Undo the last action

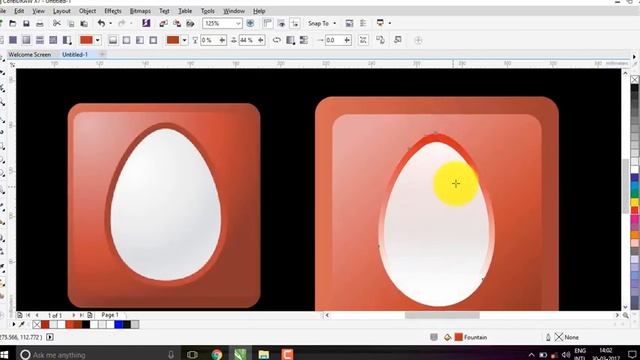point(101,24)
